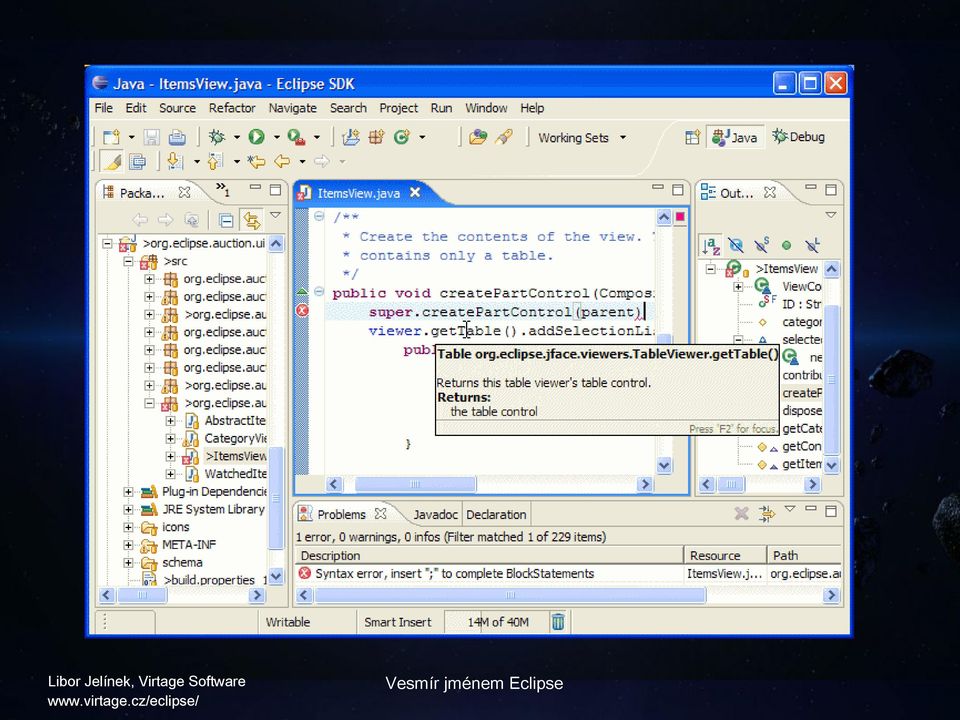Click the Open Type folder icon
The image size is (960, 720).
click(x=478, y=137)
